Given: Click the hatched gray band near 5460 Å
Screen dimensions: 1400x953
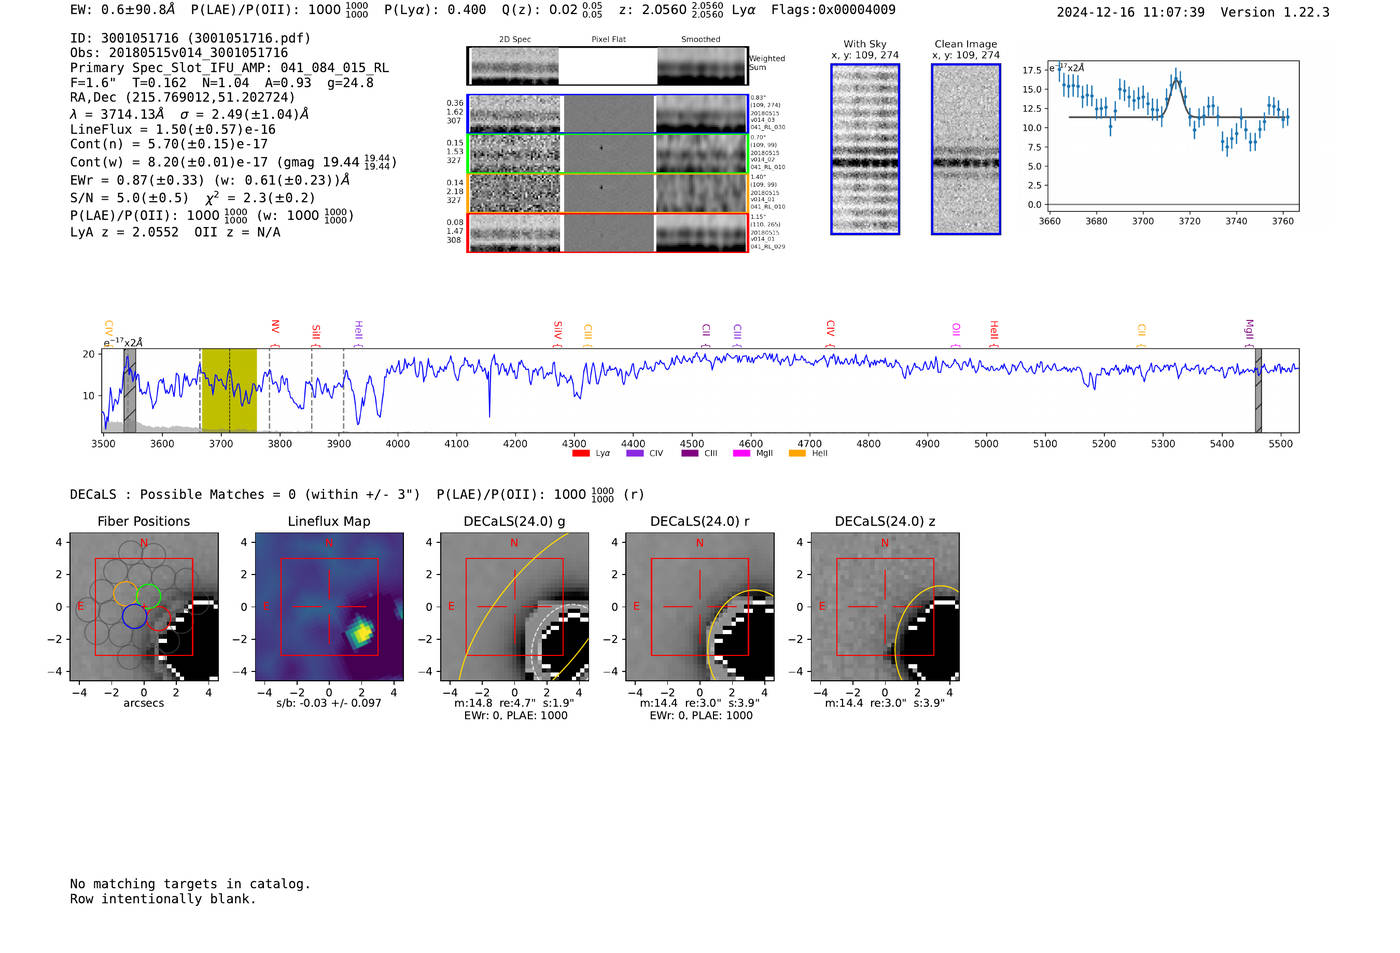Looking at the screenshot, I should point(1258,390).
